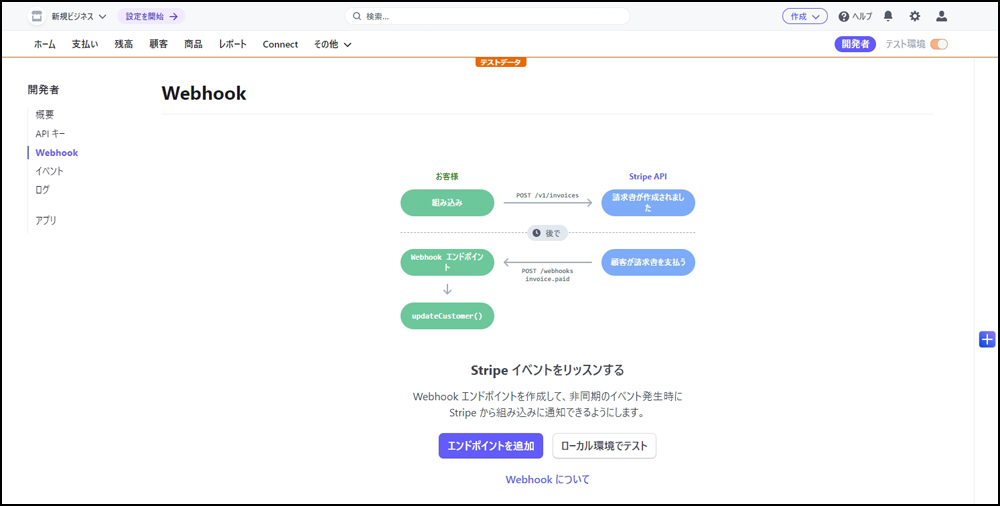Toggle the テスト環境 switch
This screenshot has height=506, width=1000.
pos(939,45)
